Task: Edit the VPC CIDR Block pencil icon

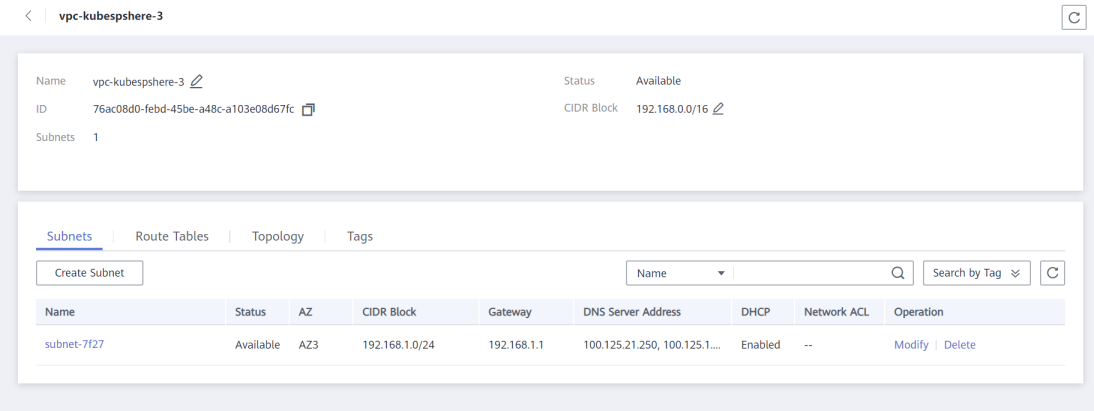Action: 718,109
